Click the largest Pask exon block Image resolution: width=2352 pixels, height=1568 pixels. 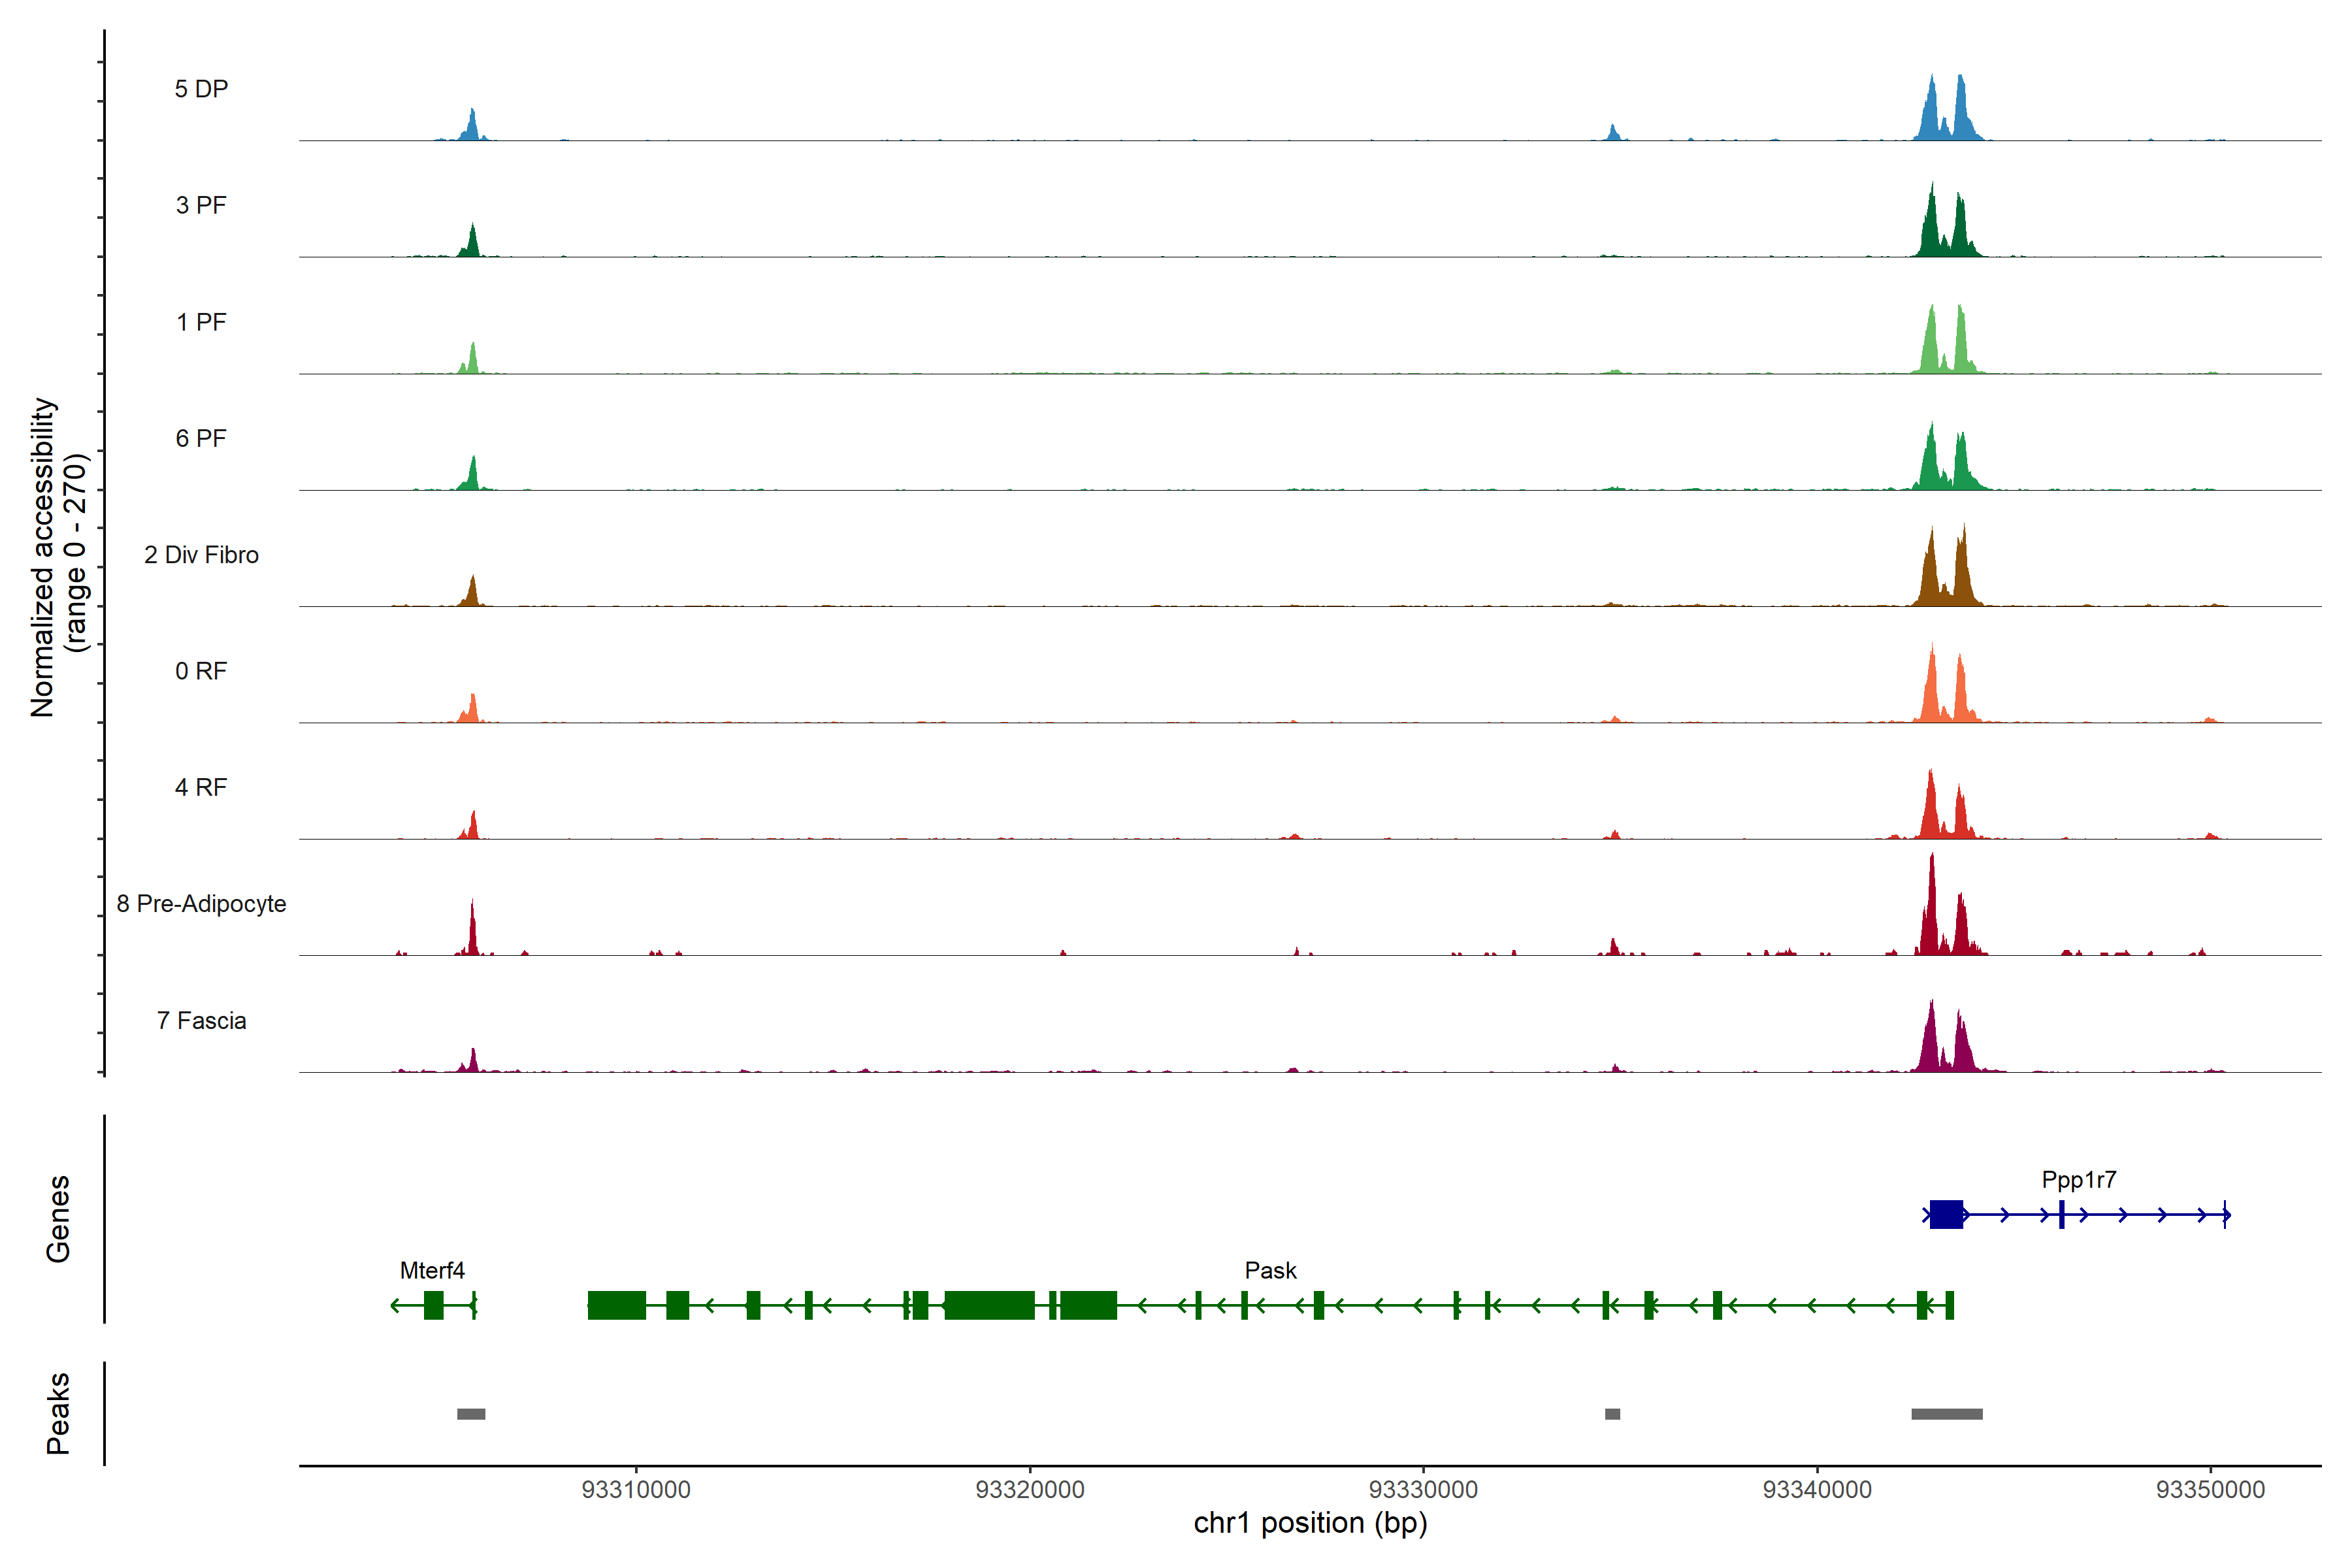tap(989, 1305)
